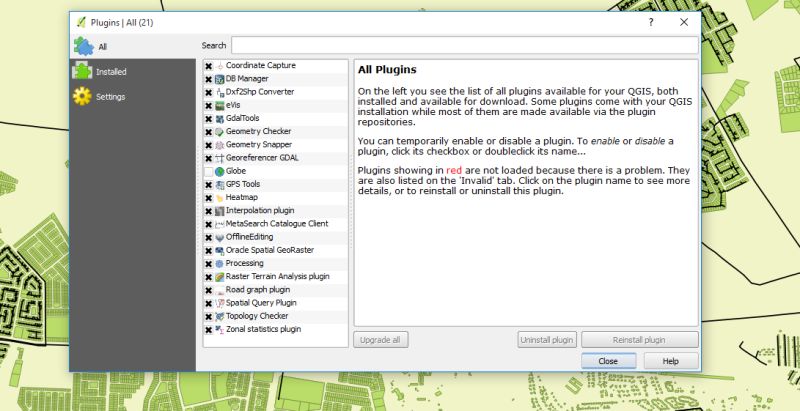
Task: Toggle the GPS Tools checkbox
Action: tap(208, 185)
